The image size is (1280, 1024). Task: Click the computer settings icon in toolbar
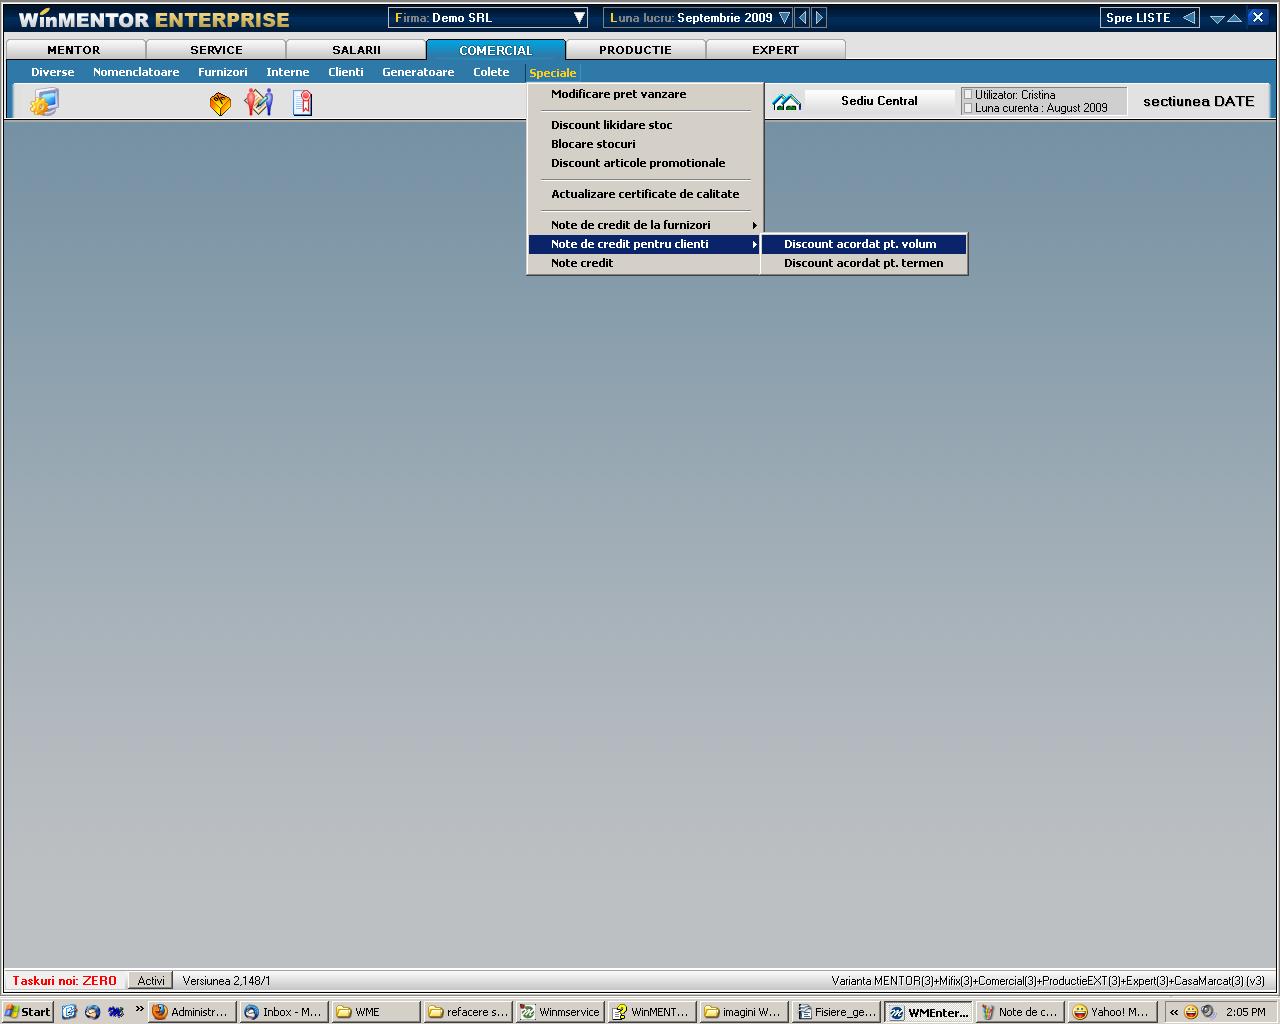[x=44, y=102]
